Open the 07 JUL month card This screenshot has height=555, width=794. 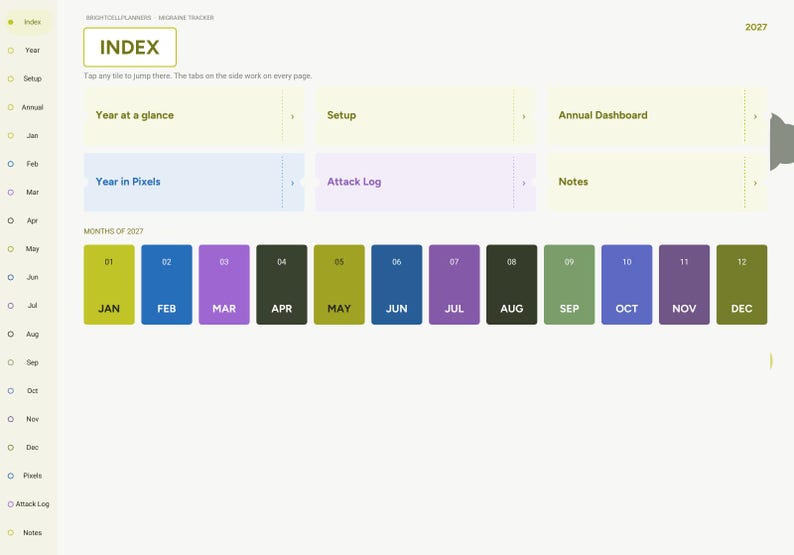click(x=454, y=285)
